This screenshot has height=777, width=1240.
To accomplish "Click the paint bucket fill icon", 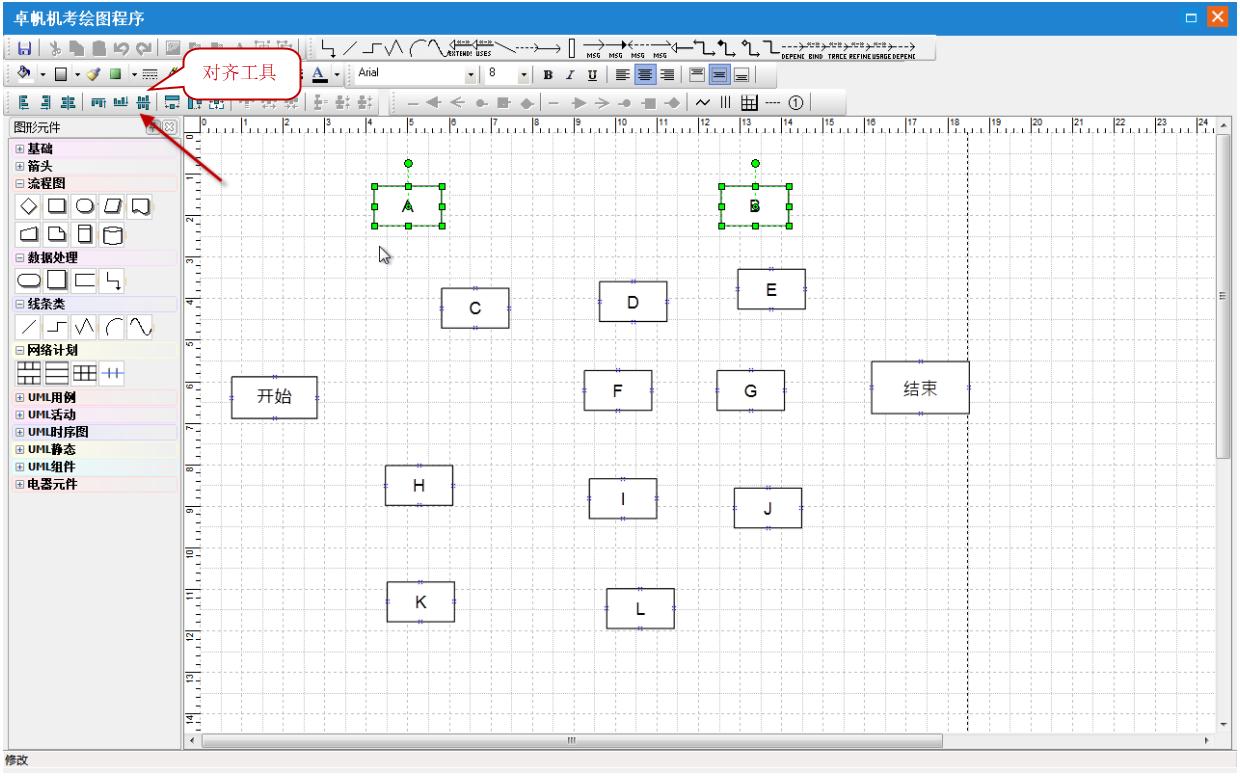I will pyautogui.click(x=24, y=75).
